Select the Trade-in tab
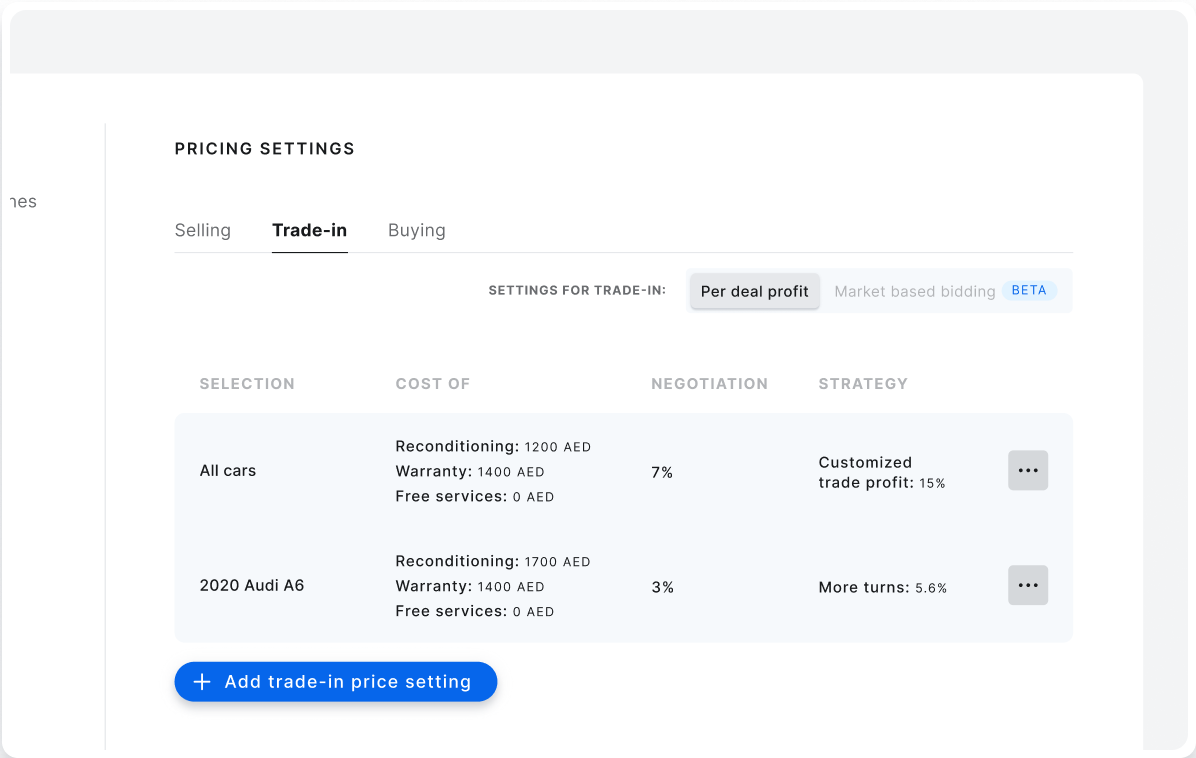 pos(309,230)
